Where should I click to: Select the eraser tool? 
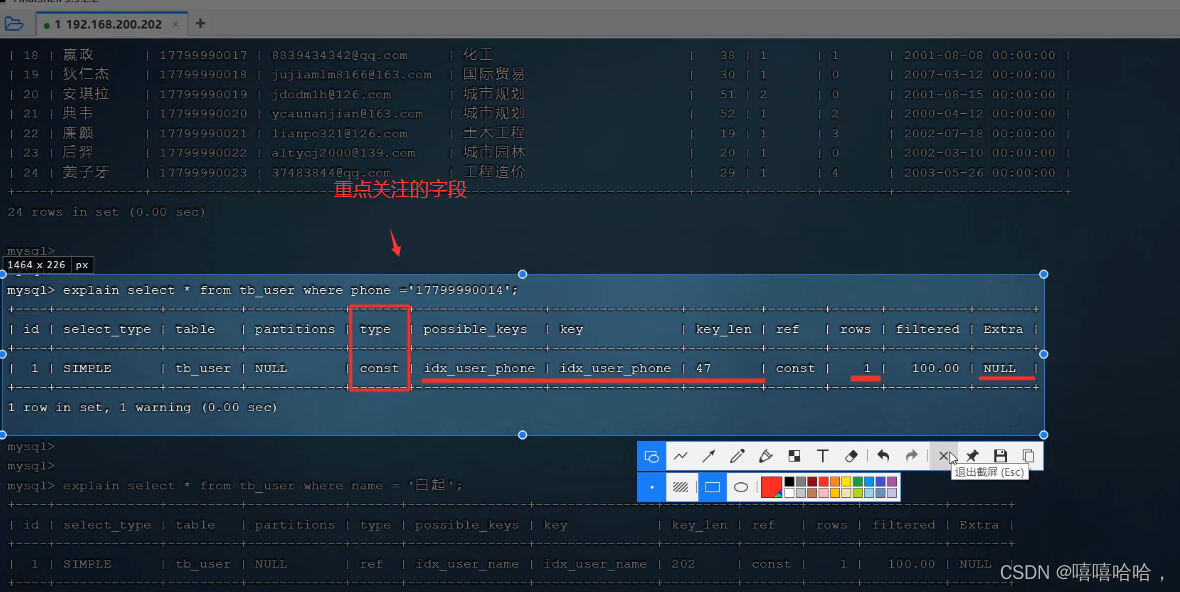tap(852, 456)
